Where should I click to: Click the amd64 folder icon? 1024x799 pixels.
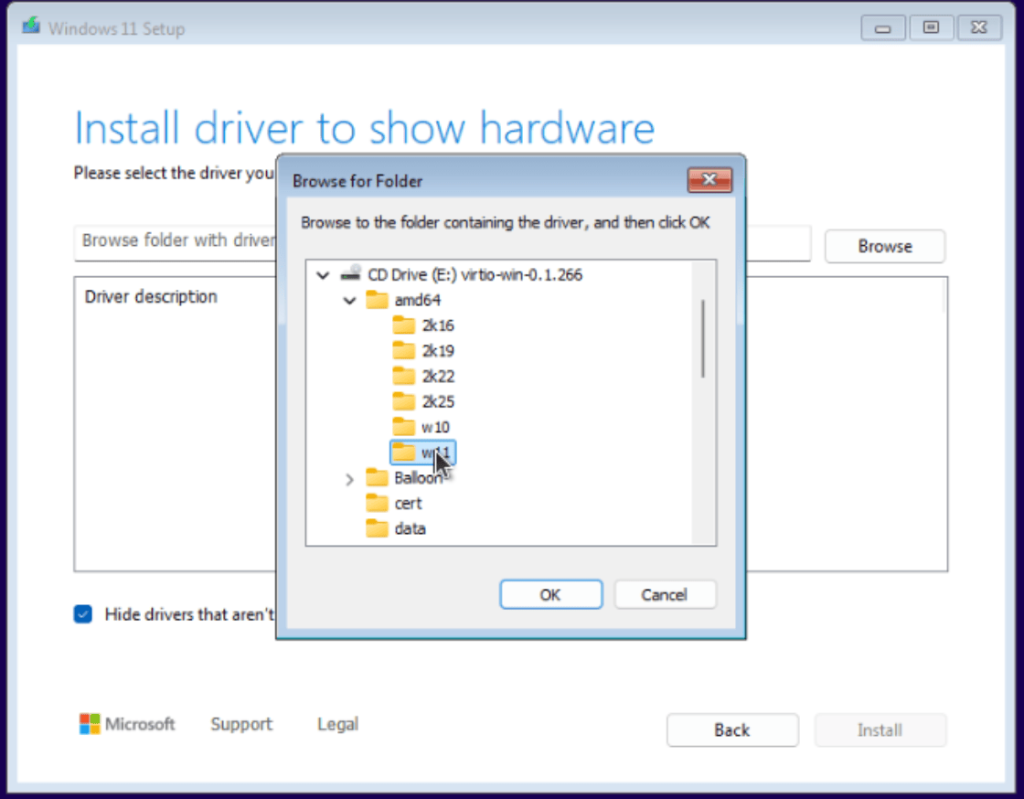click(x=377, y=300)
